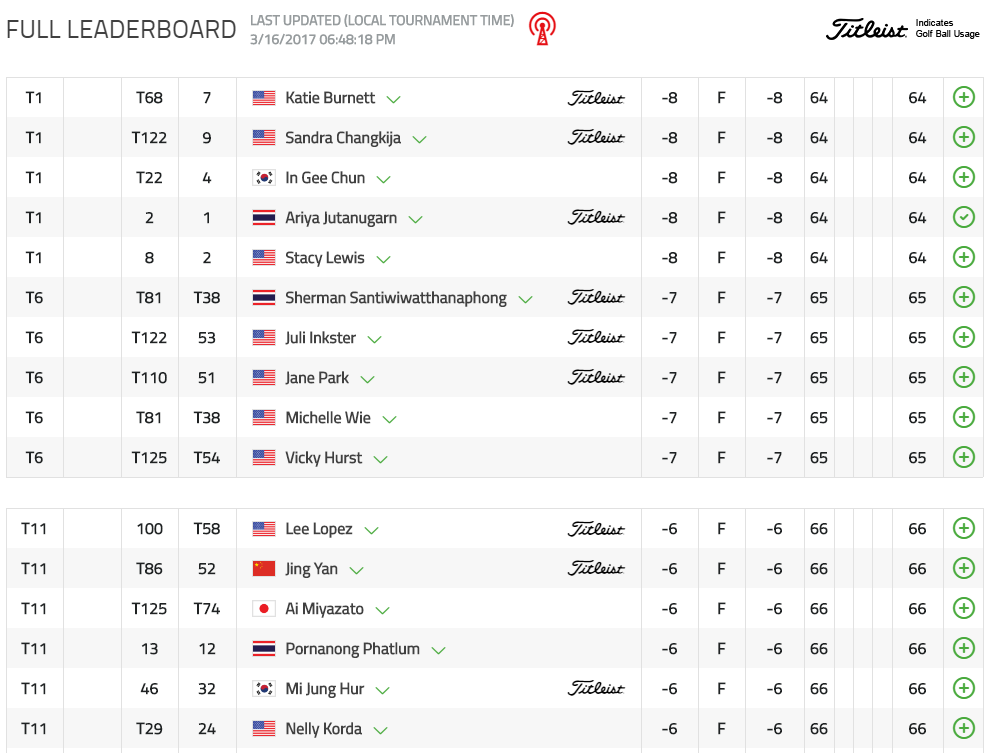Viewport: 992px width, 753px height.
Task: Click Lee Lopez's player name
Action: point(318,529)
